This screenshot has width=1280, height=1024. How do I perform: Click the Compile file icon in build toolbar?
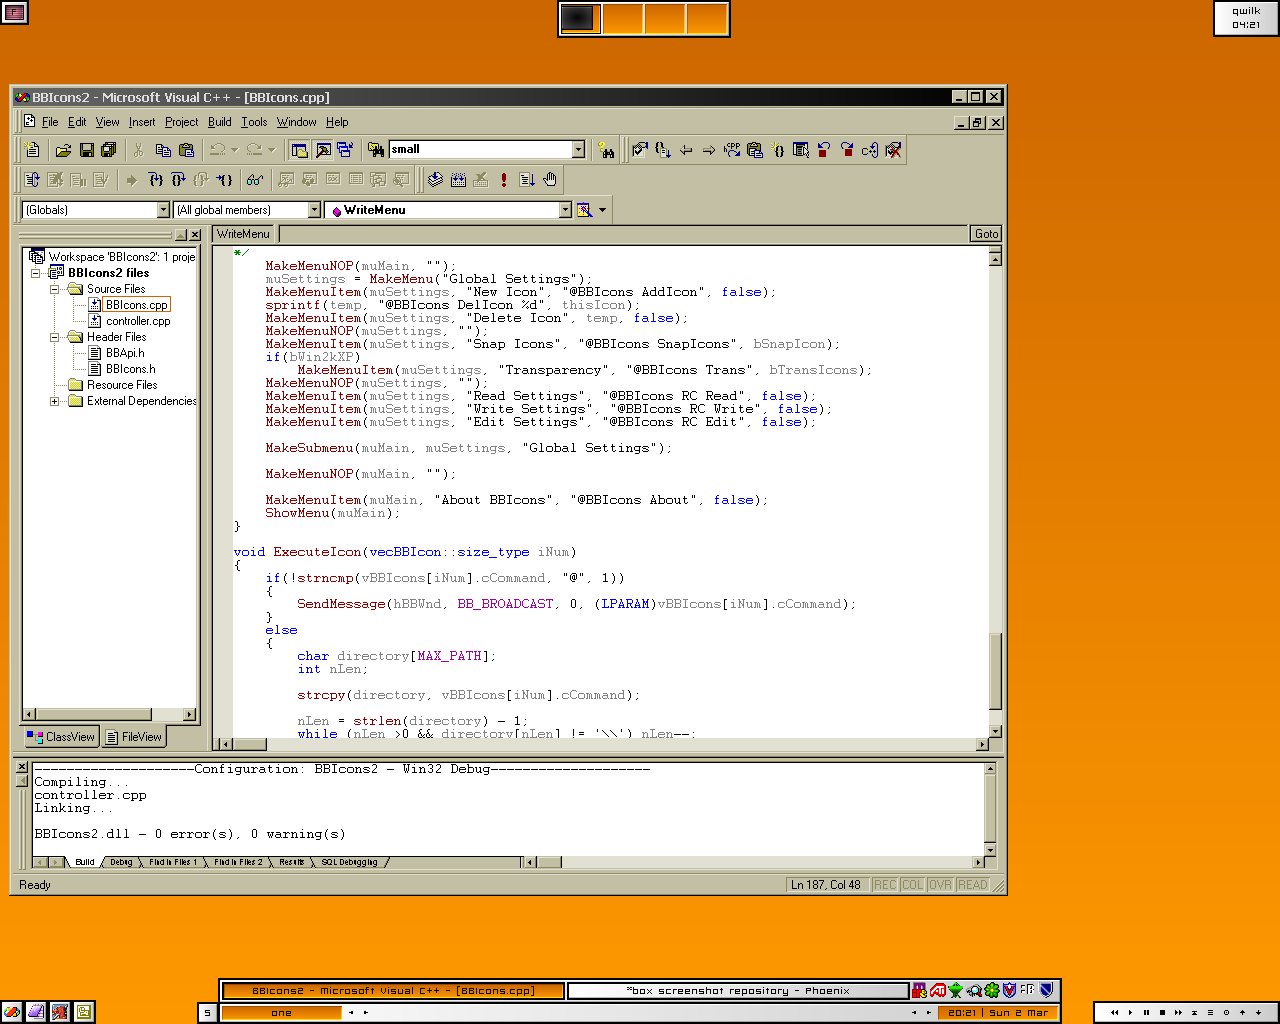435,180
